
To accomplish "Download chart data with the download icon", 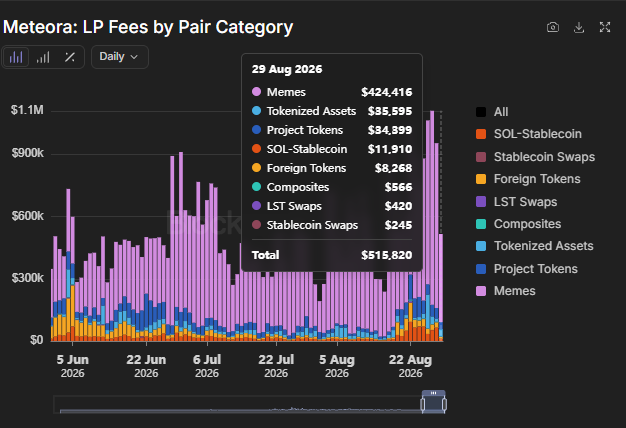I will click(x=579, y=27).
